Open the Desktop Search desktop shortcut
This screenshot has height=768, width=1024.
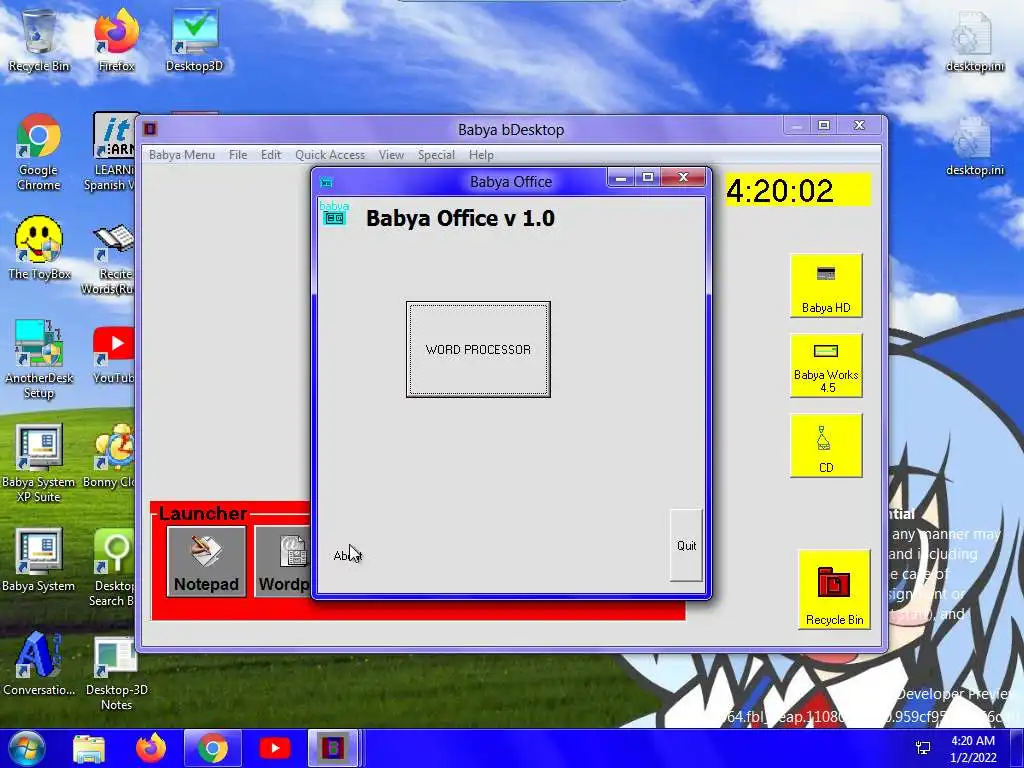click(x=112, y=568)
